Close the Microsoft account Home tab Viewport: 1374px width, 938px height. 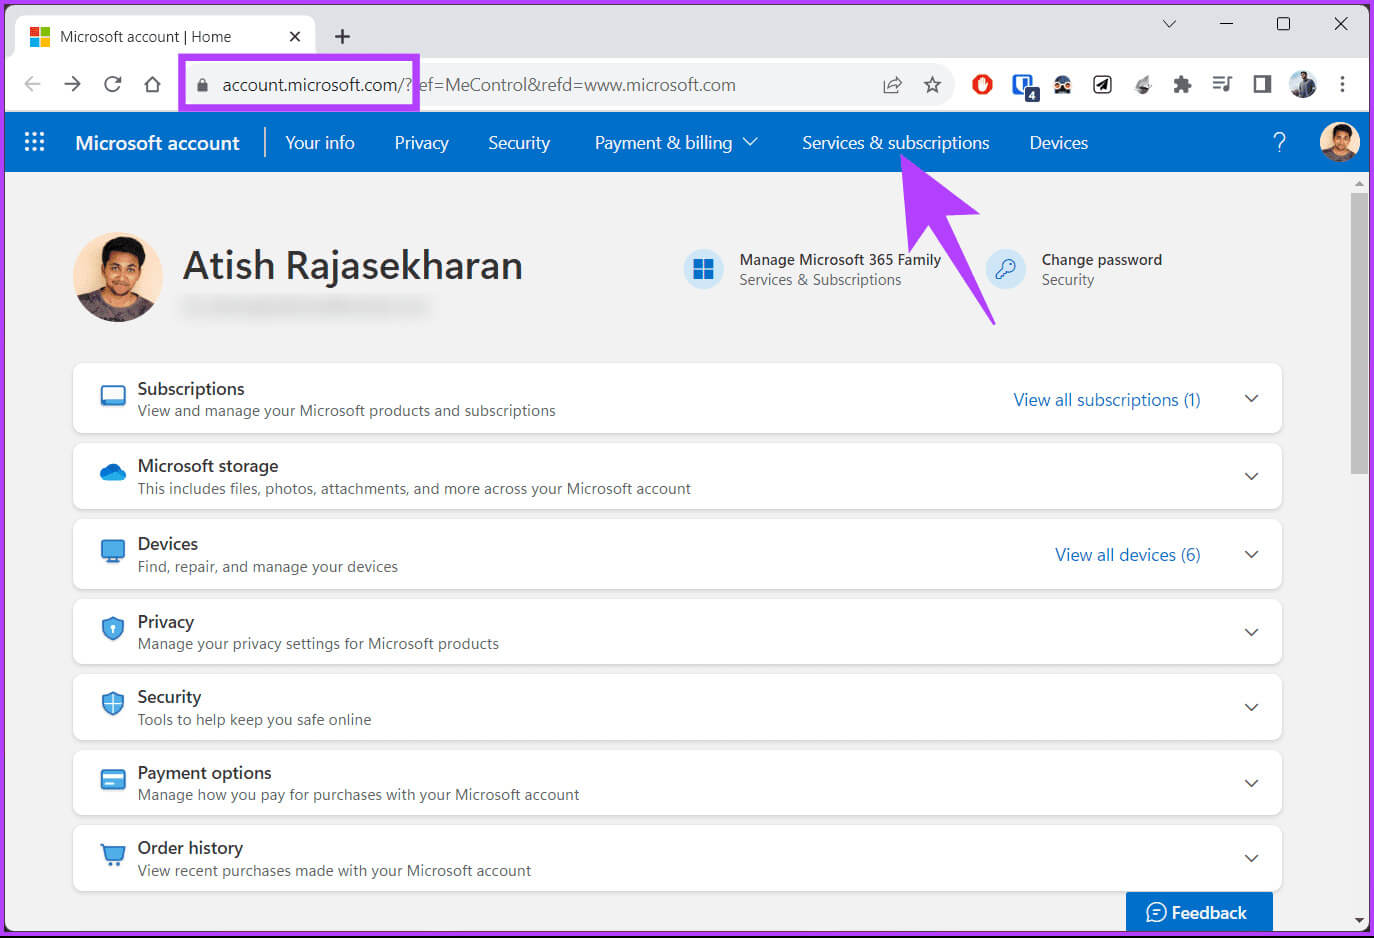pos(295,36)
